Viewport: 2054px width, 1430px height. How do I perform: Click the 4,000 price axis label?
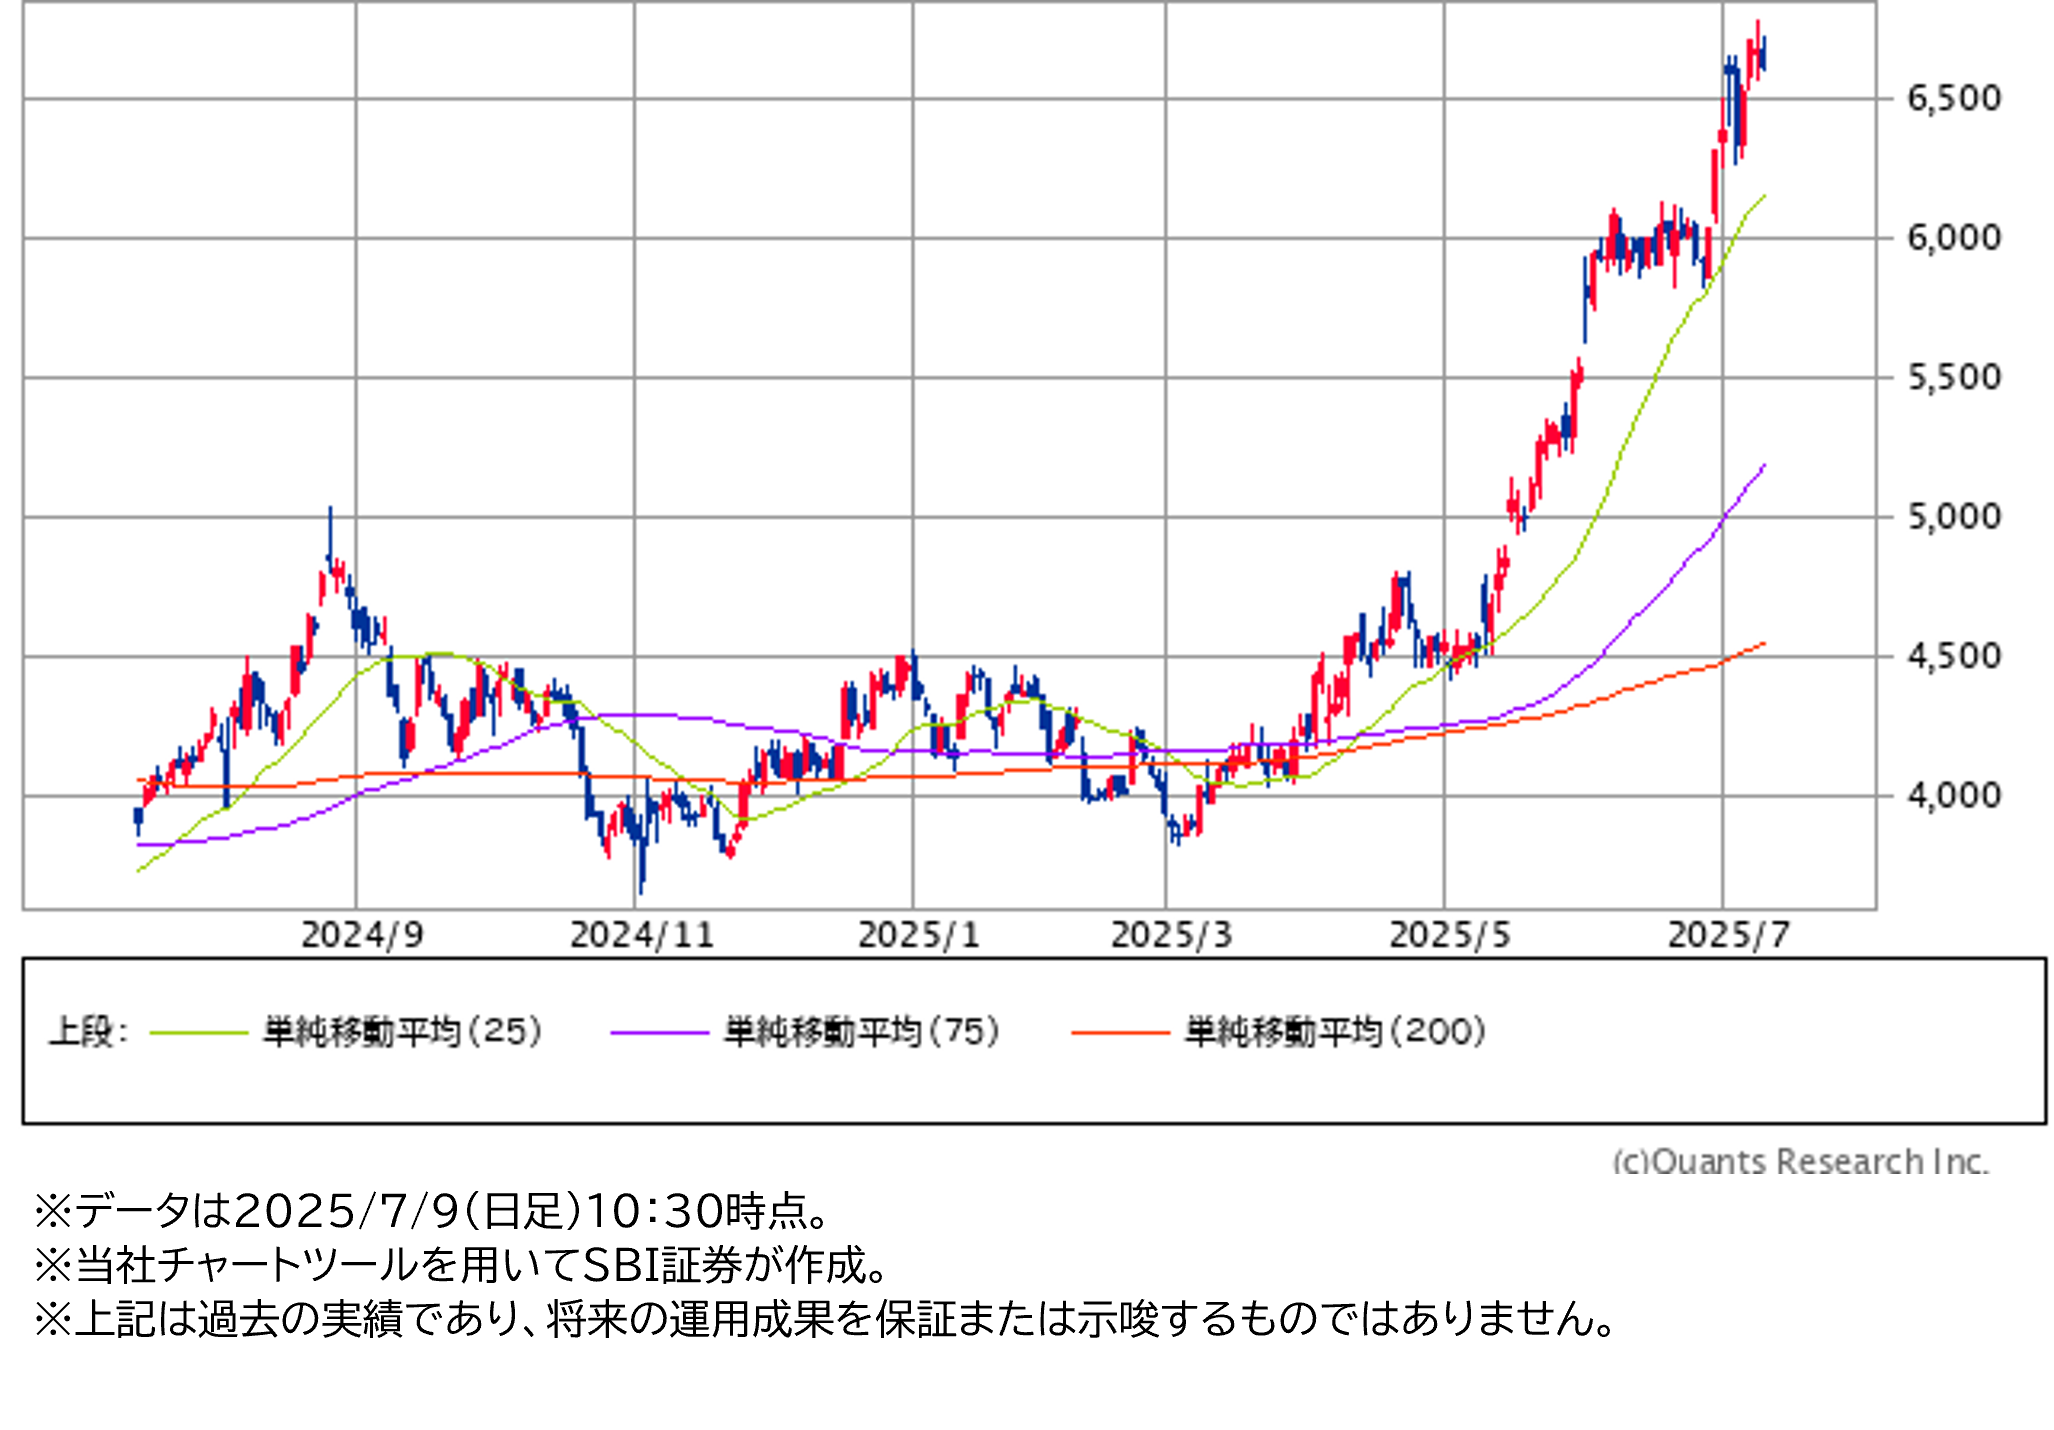tap(1953, 796)
